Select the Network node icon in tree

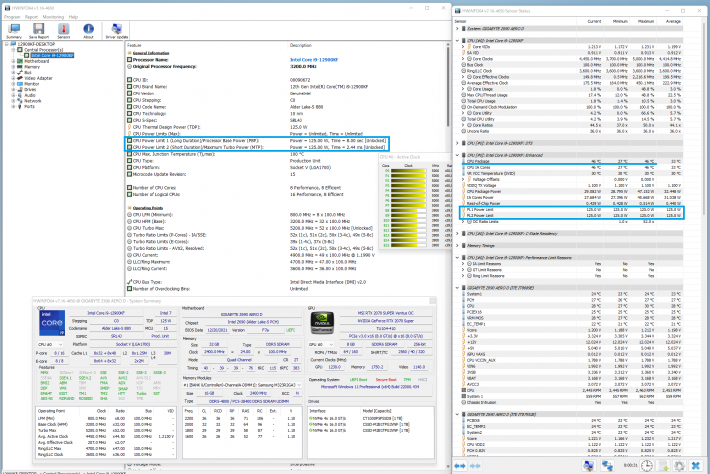(19, 100)
